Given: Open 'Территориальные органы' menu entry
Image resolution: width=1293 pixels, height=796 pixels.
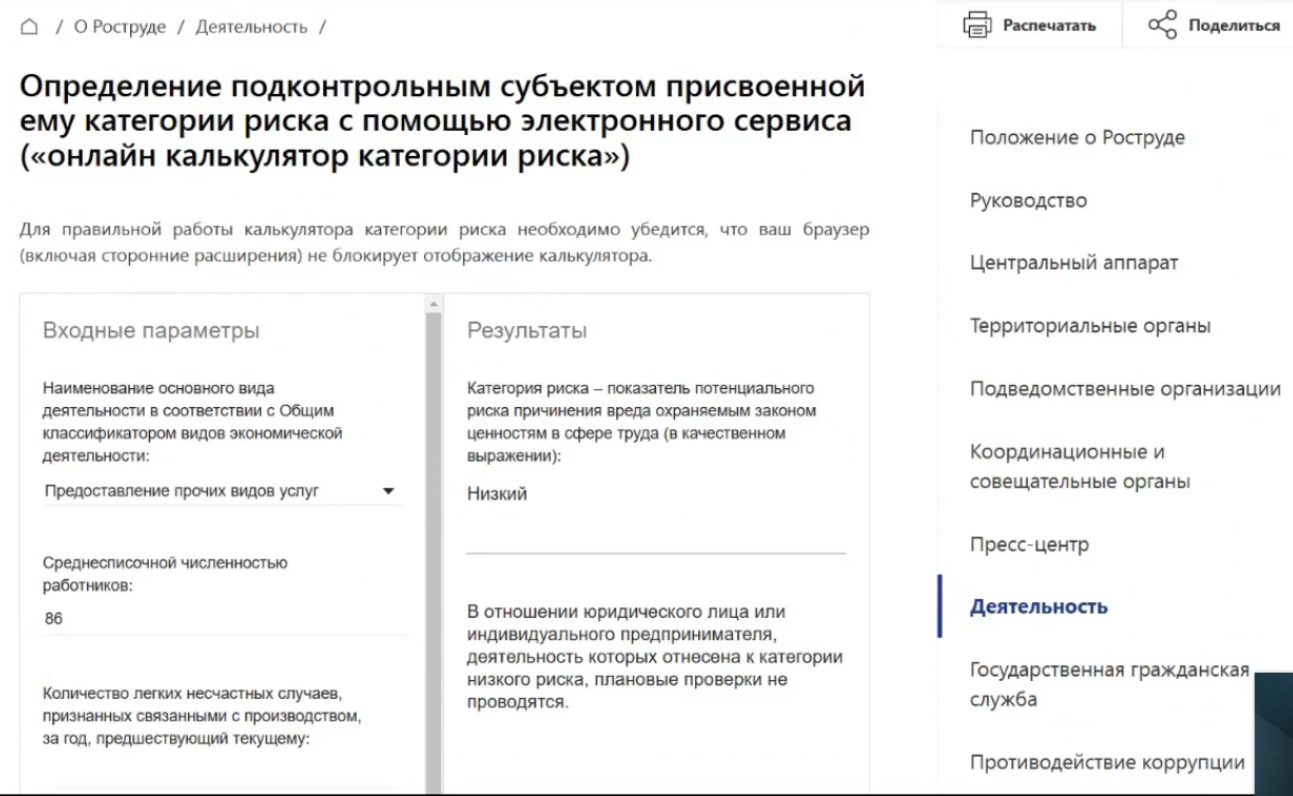Looking at the screenshot, I should click(x=1090, y=326).
